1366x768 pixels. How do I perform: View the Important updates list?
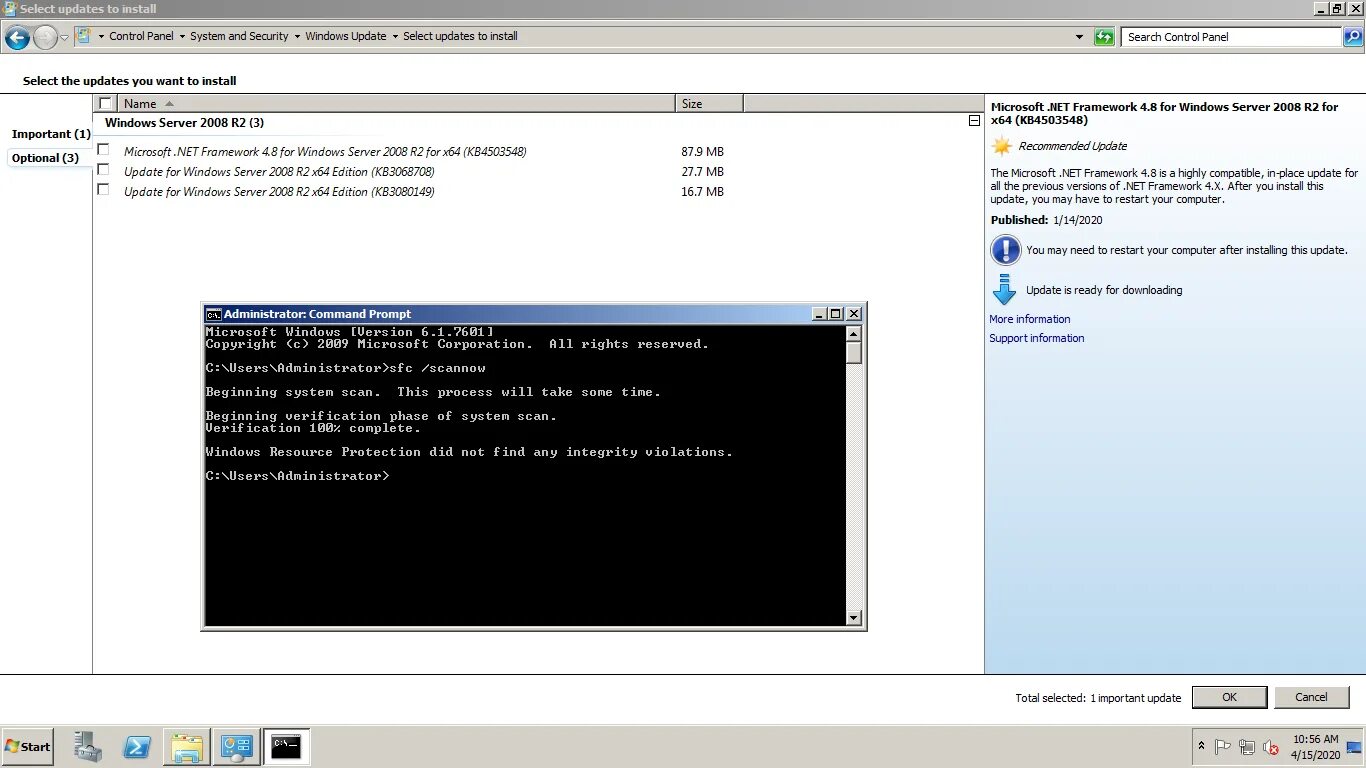pos(50,133)
